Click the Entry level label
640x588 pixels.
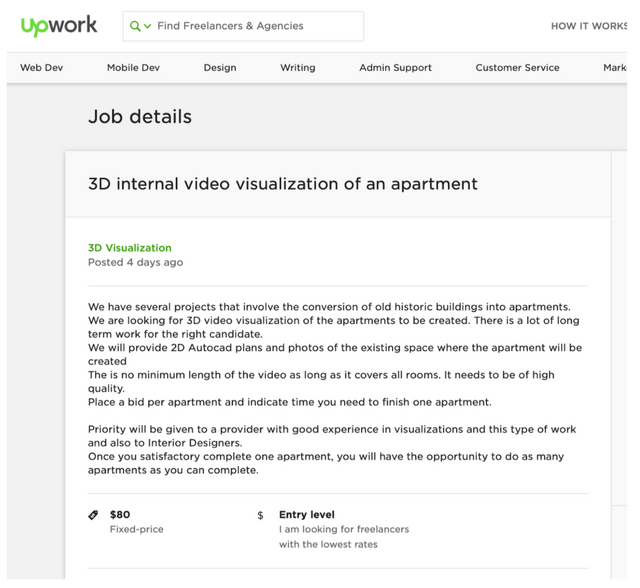(x=307, y=515)
